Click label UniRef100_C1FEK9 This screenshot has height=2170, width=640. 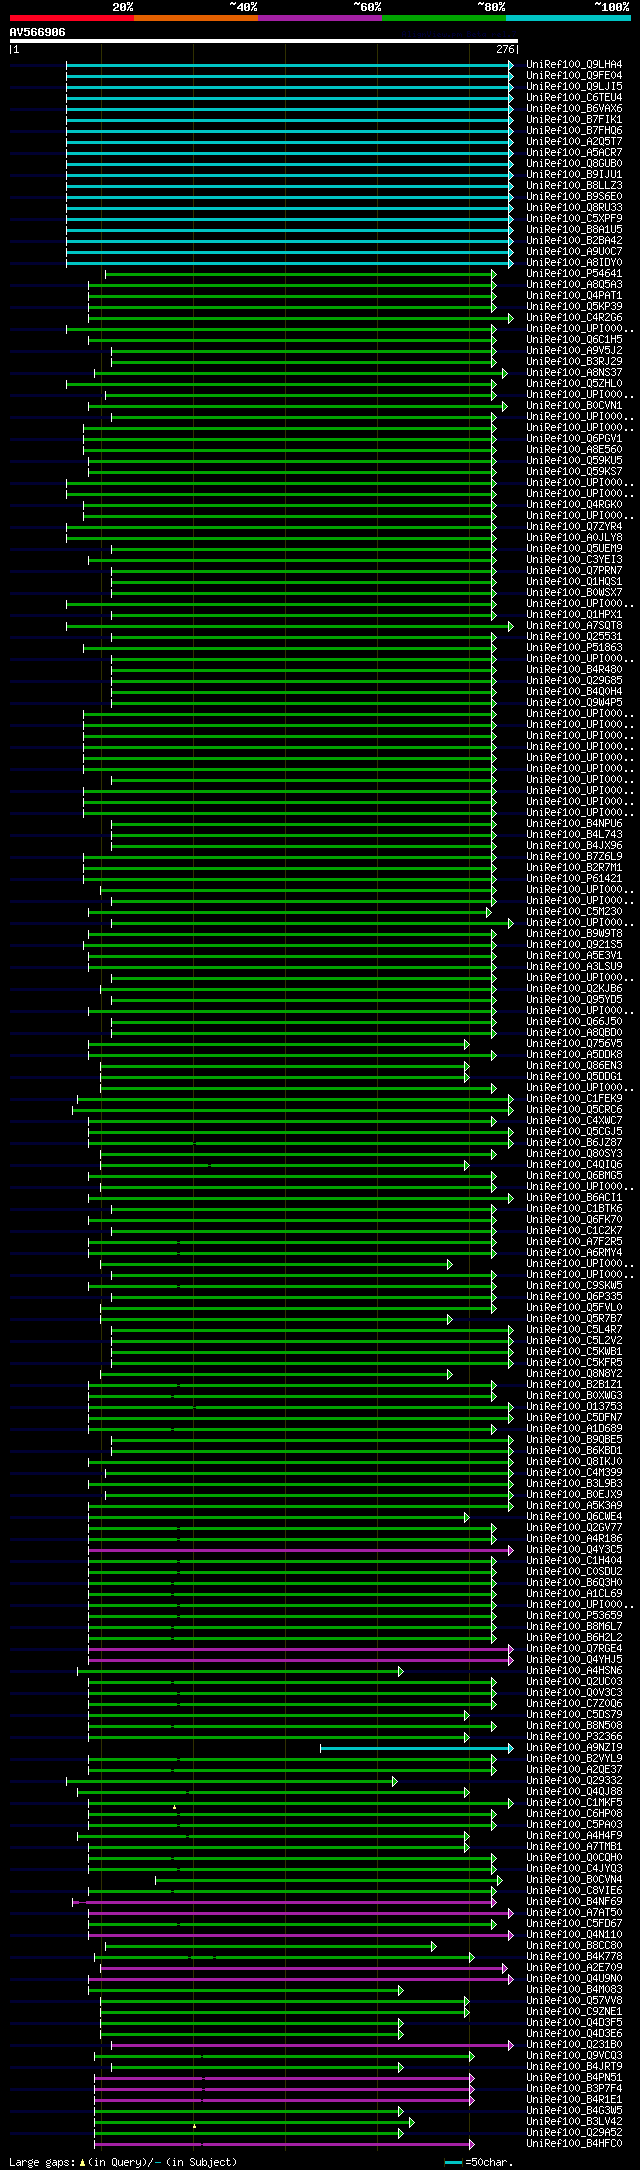pyautogui.click(x=574, y=1099)
